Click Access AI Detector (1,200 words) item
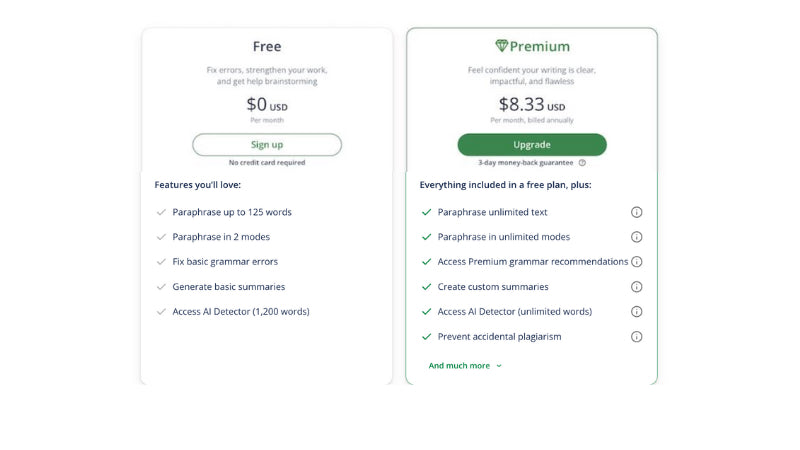Screen dimensions: 800x450 click(241, 312)
